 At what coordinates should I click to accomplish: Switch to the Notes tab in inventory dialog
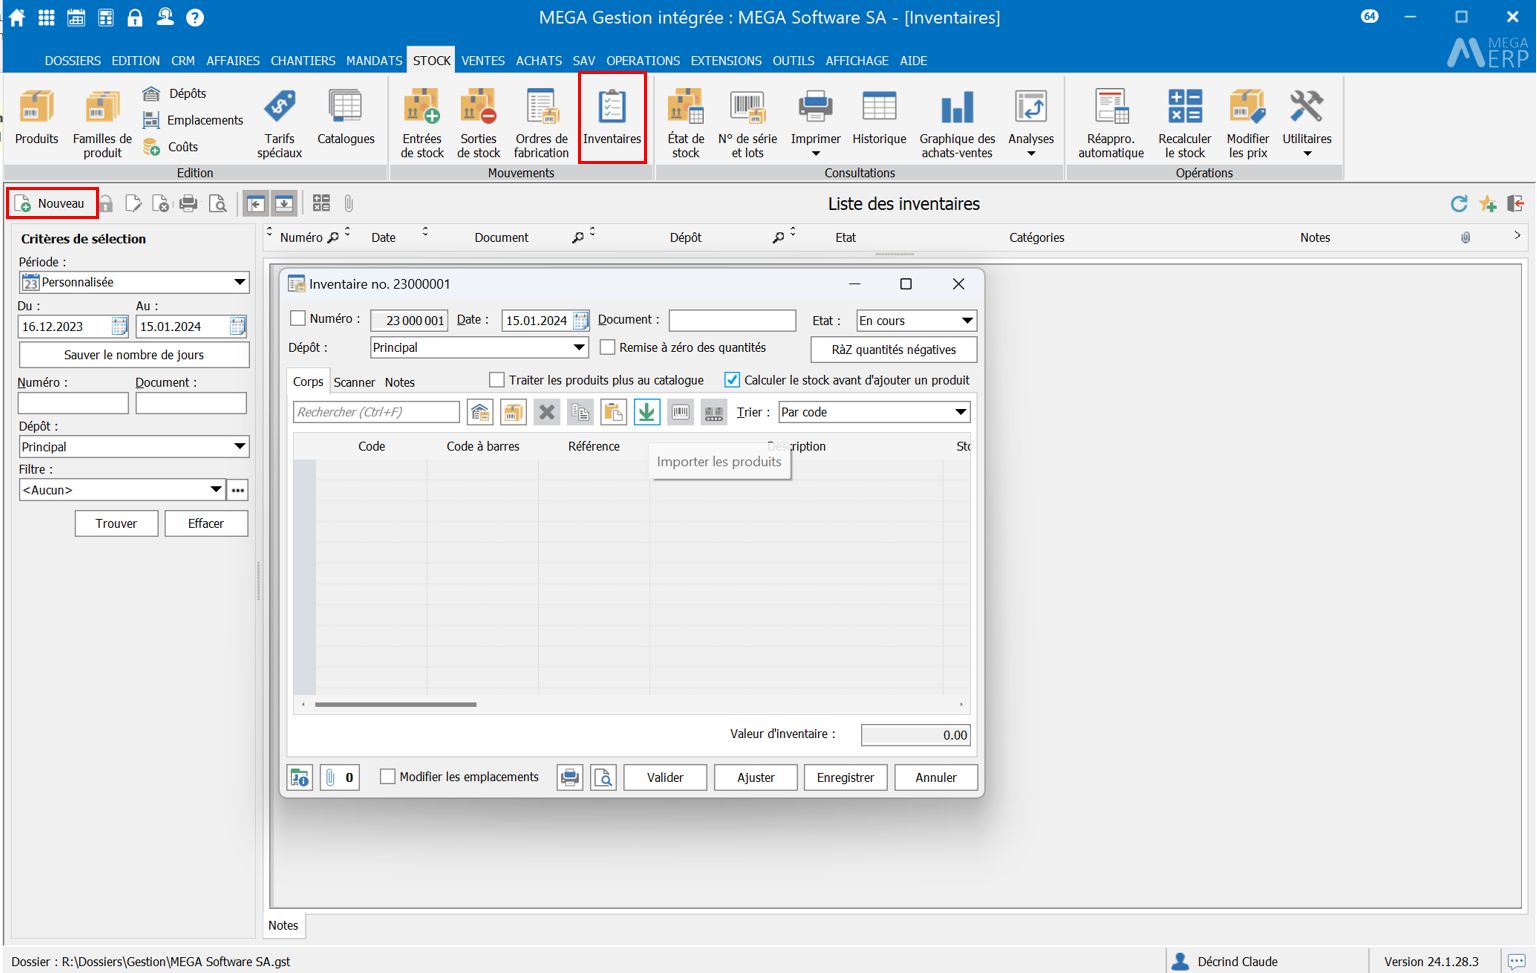tap(399, 382)
